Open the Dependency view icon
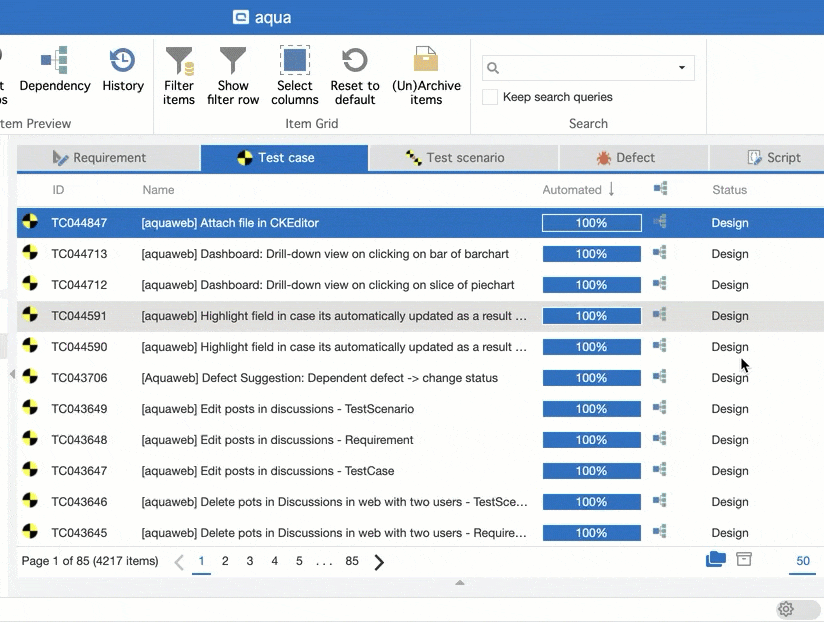 (x=54, y=62)
